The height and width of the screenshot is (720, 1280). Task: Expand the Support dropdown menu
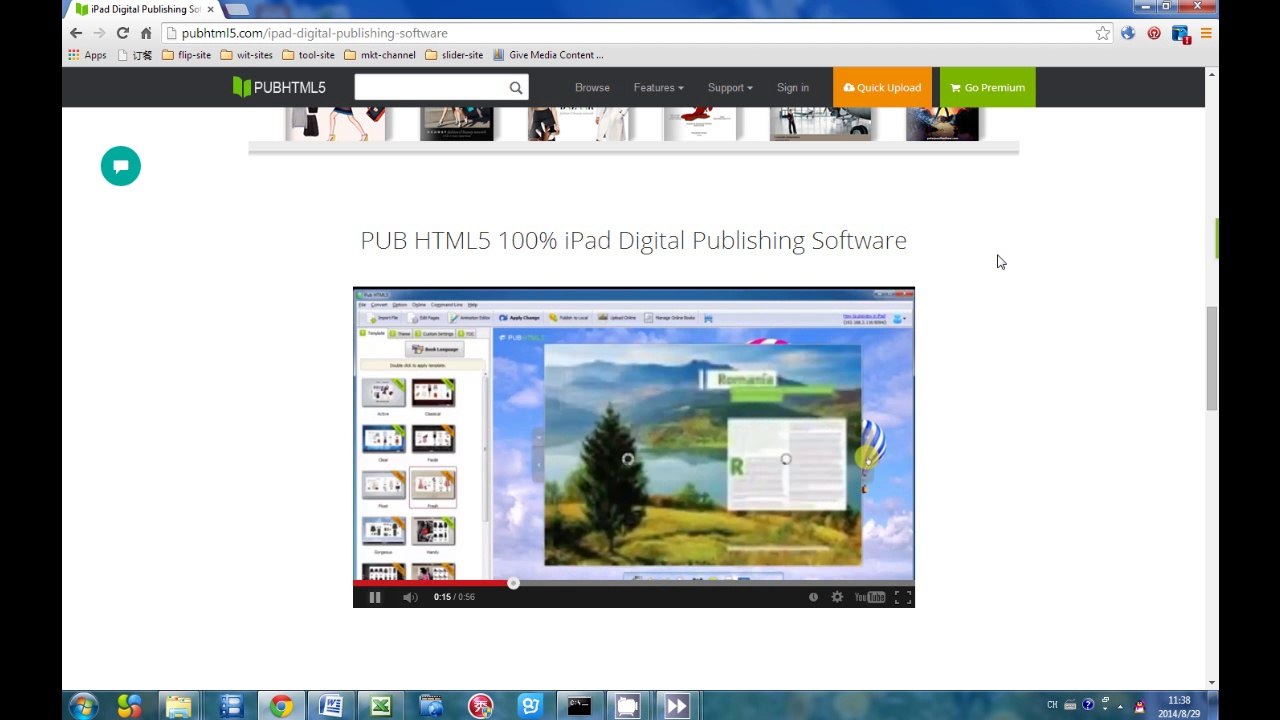point(730,88)
